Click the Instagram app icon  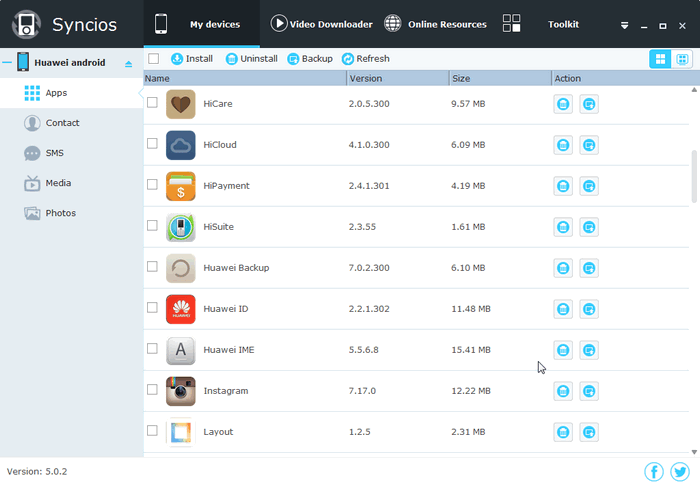click(181, 391)
